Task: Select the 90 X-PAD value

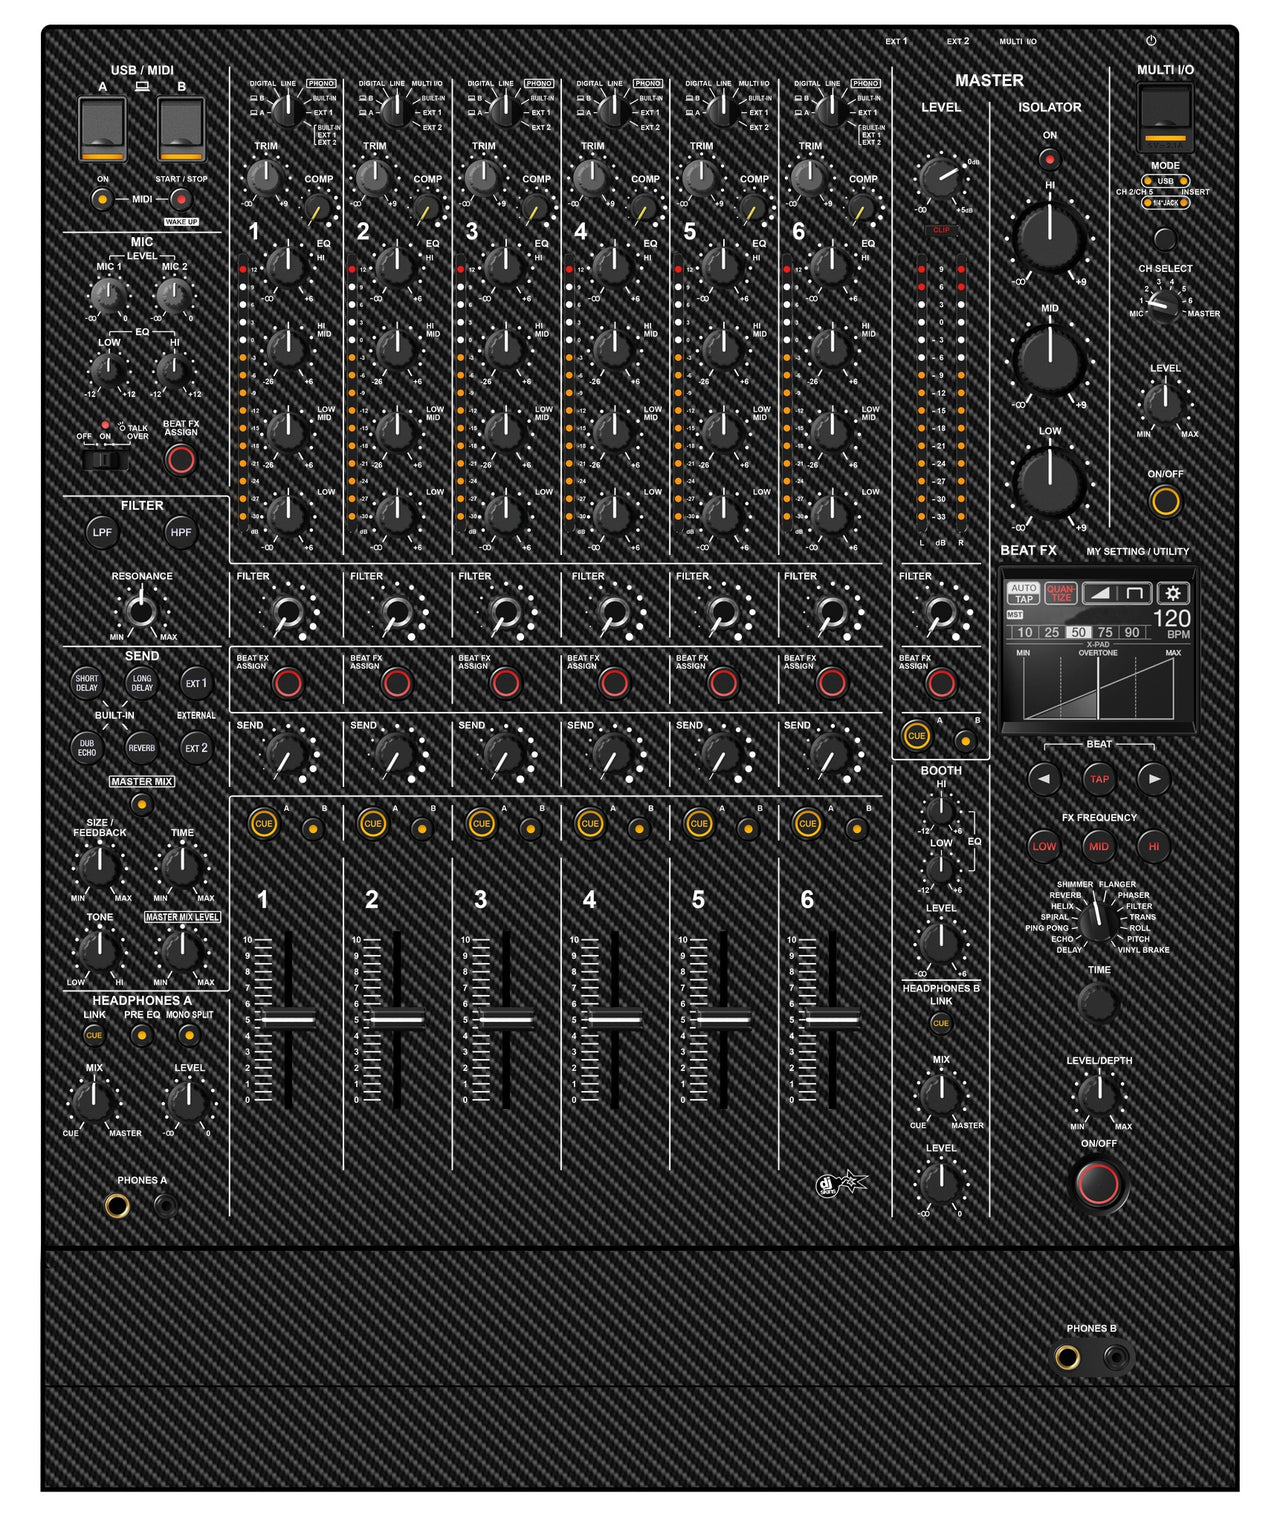Action: [x=1132, y=632]
